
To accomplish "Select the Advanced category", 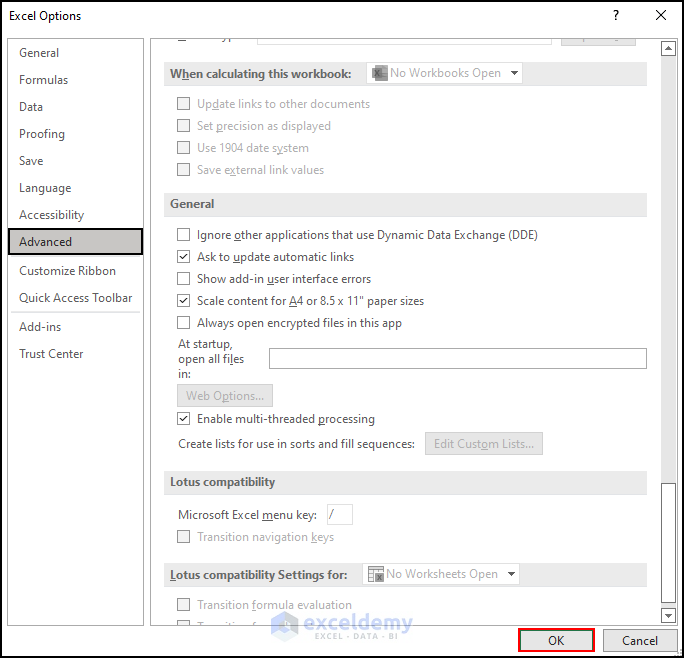I will point(75,242).
